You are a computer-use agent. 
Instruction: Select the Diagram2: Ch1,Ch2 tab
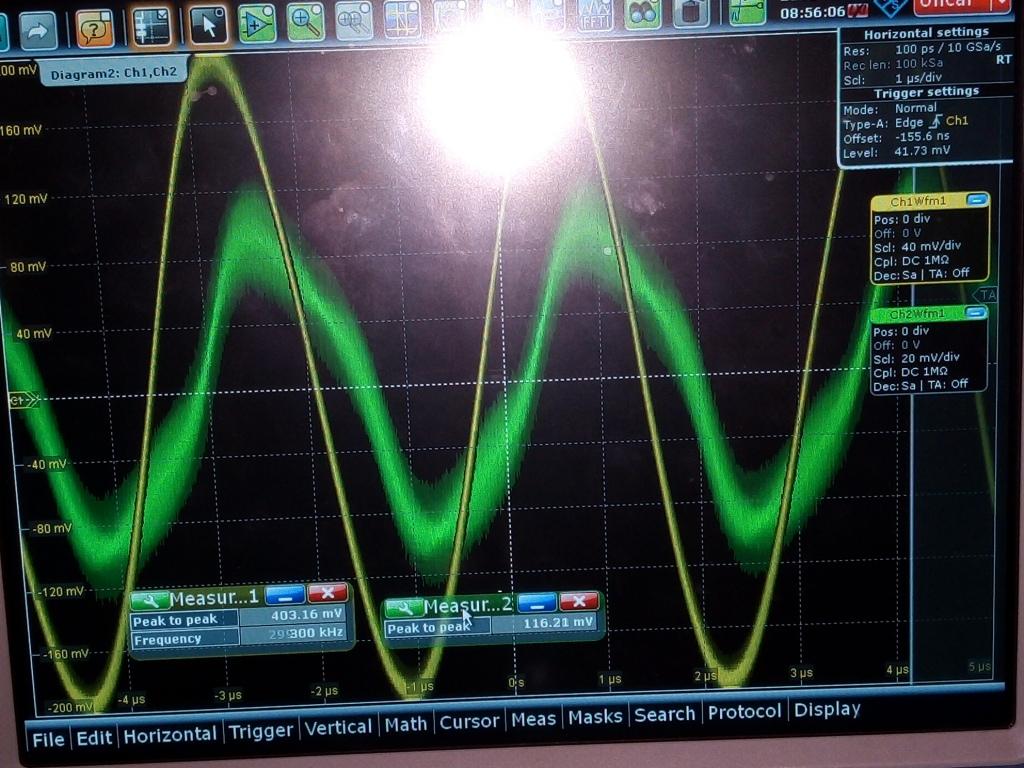coord(114,72)
